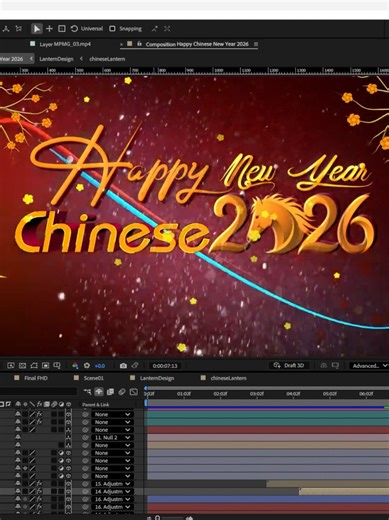Click the snap edge extension icon
This screenshot has height=520, width=389.
point(154,29)
